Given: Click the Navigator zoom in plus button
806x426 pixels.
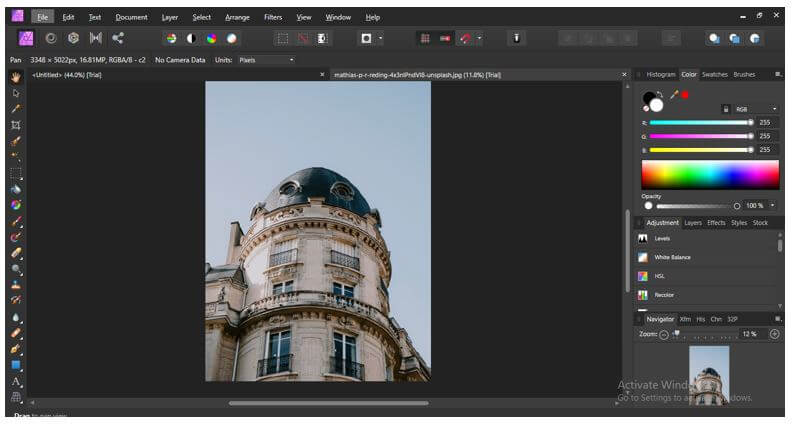Looking at the screenshot, I should pyautogui.click(x=774, y=335).
